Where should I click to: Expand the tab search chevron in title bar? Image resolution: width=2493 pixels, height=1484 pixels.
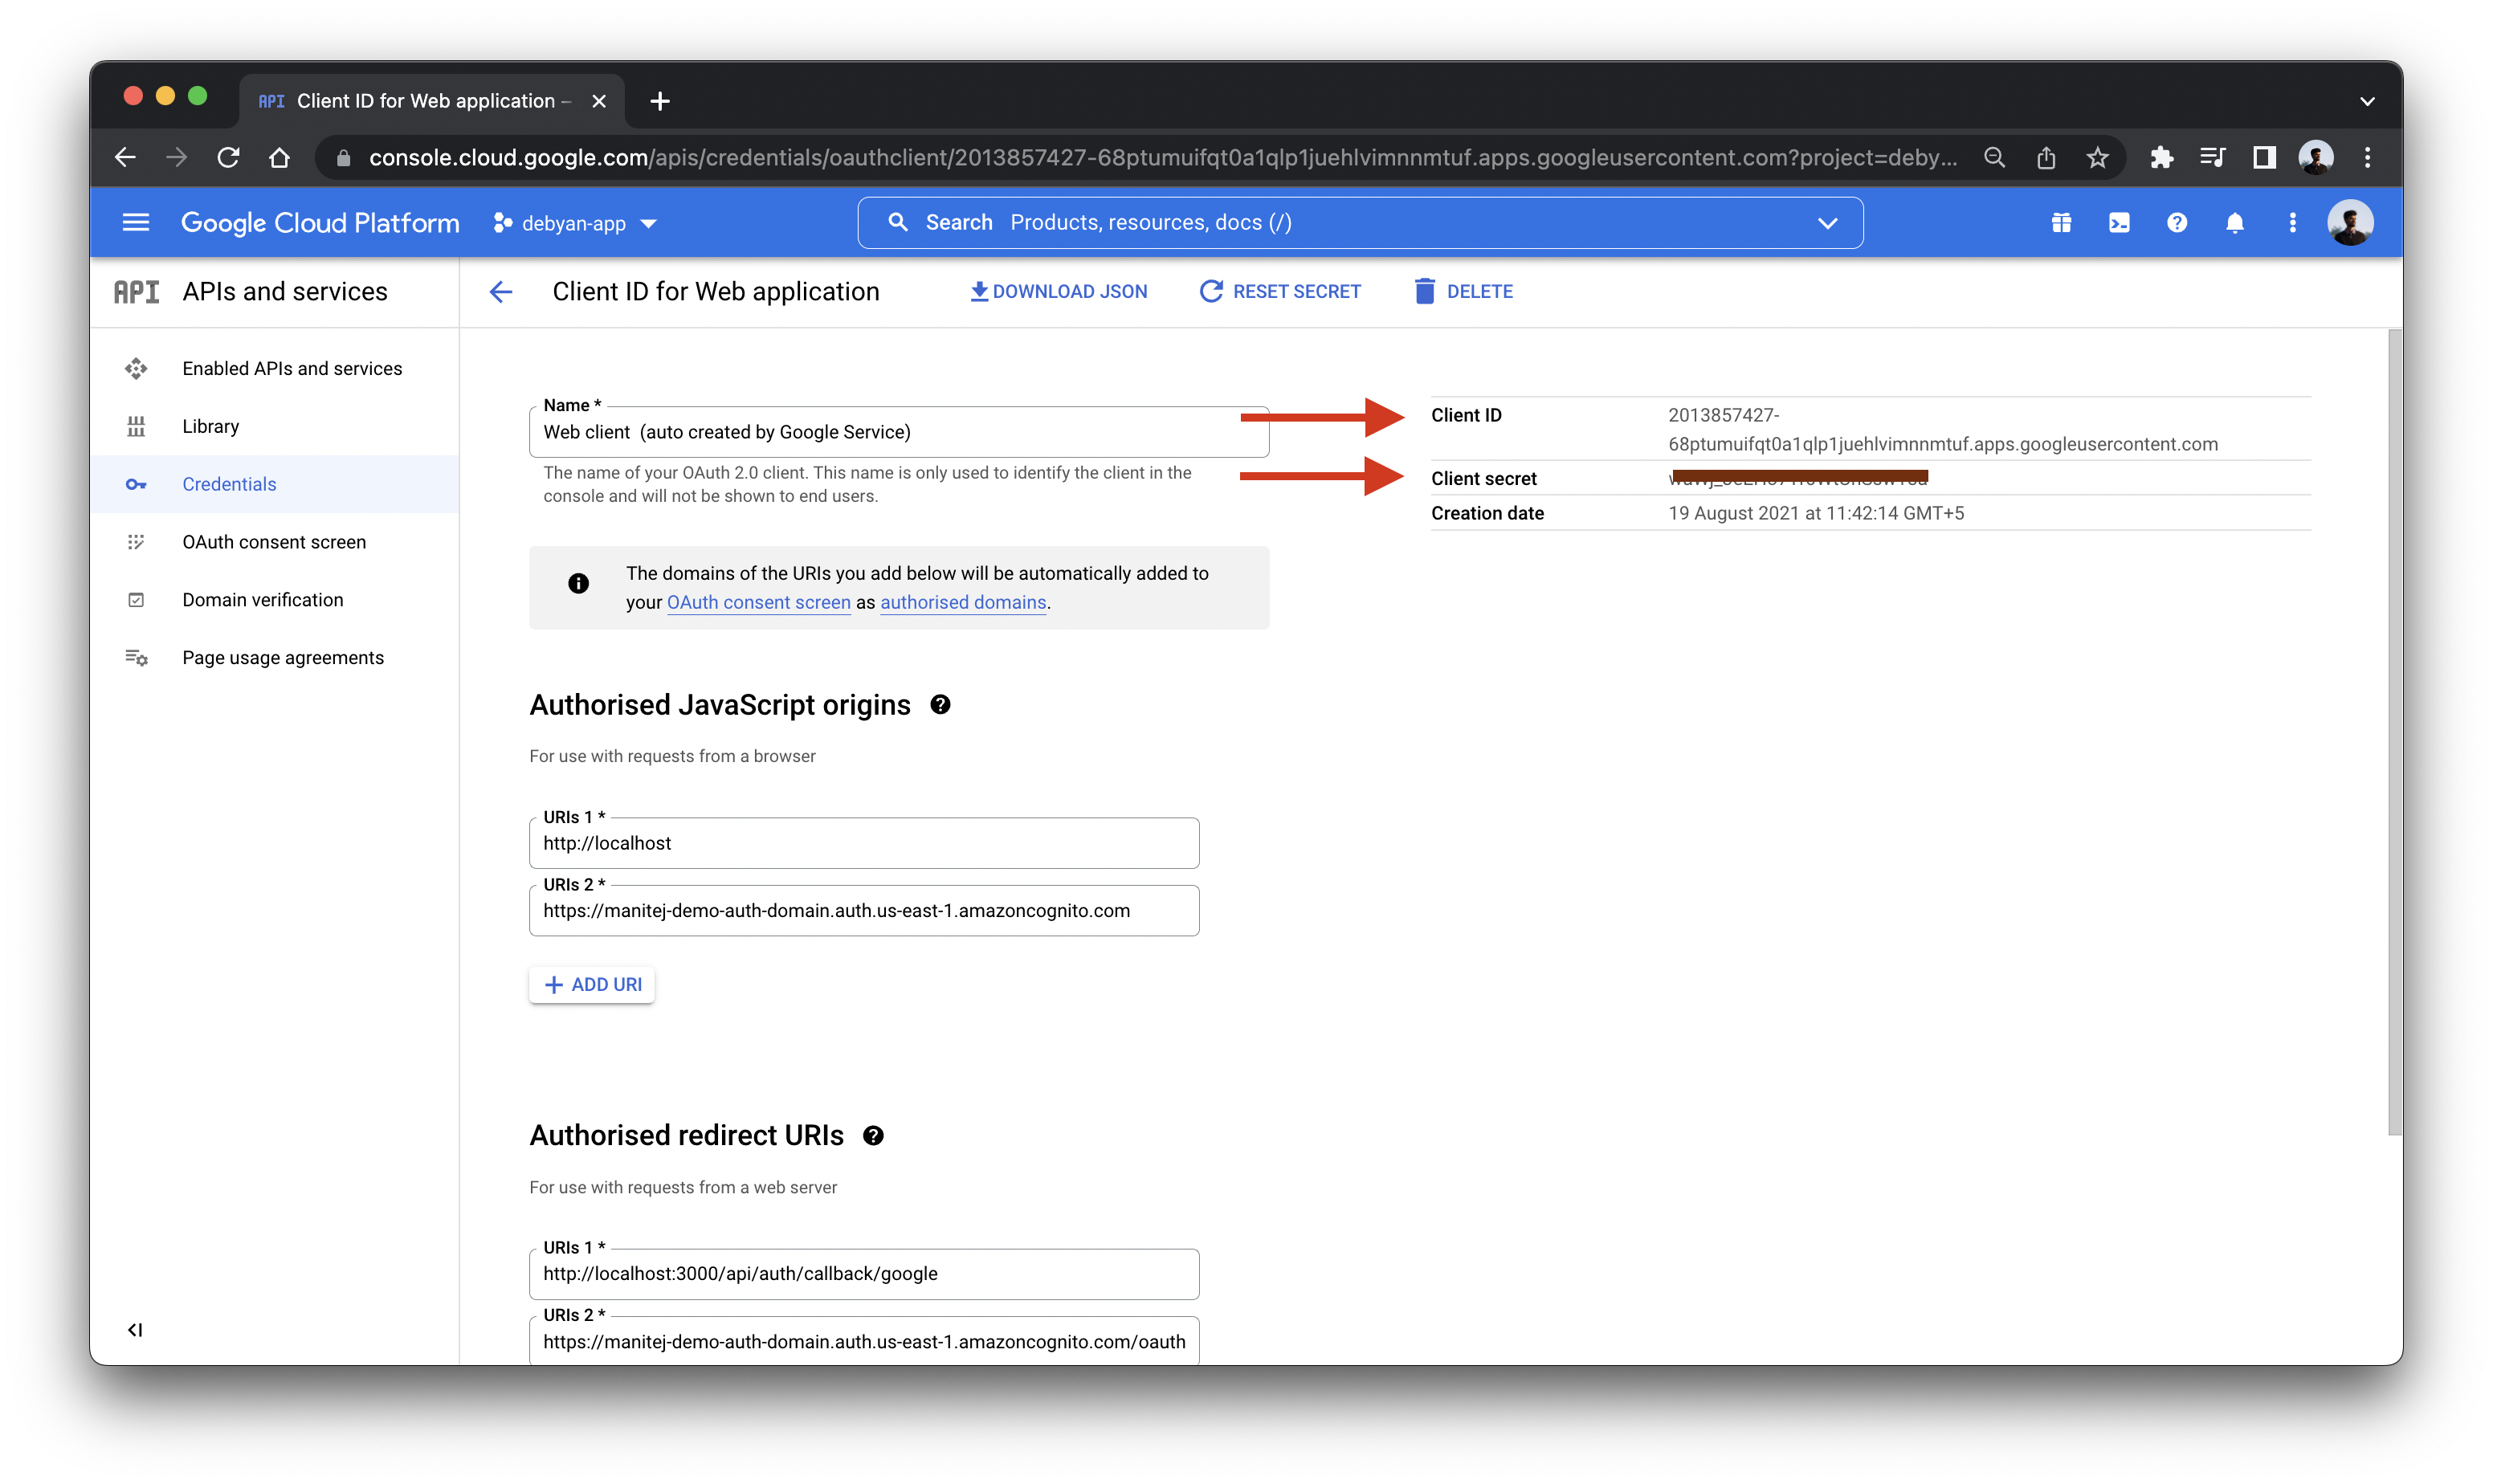[x=2366, y=101]
